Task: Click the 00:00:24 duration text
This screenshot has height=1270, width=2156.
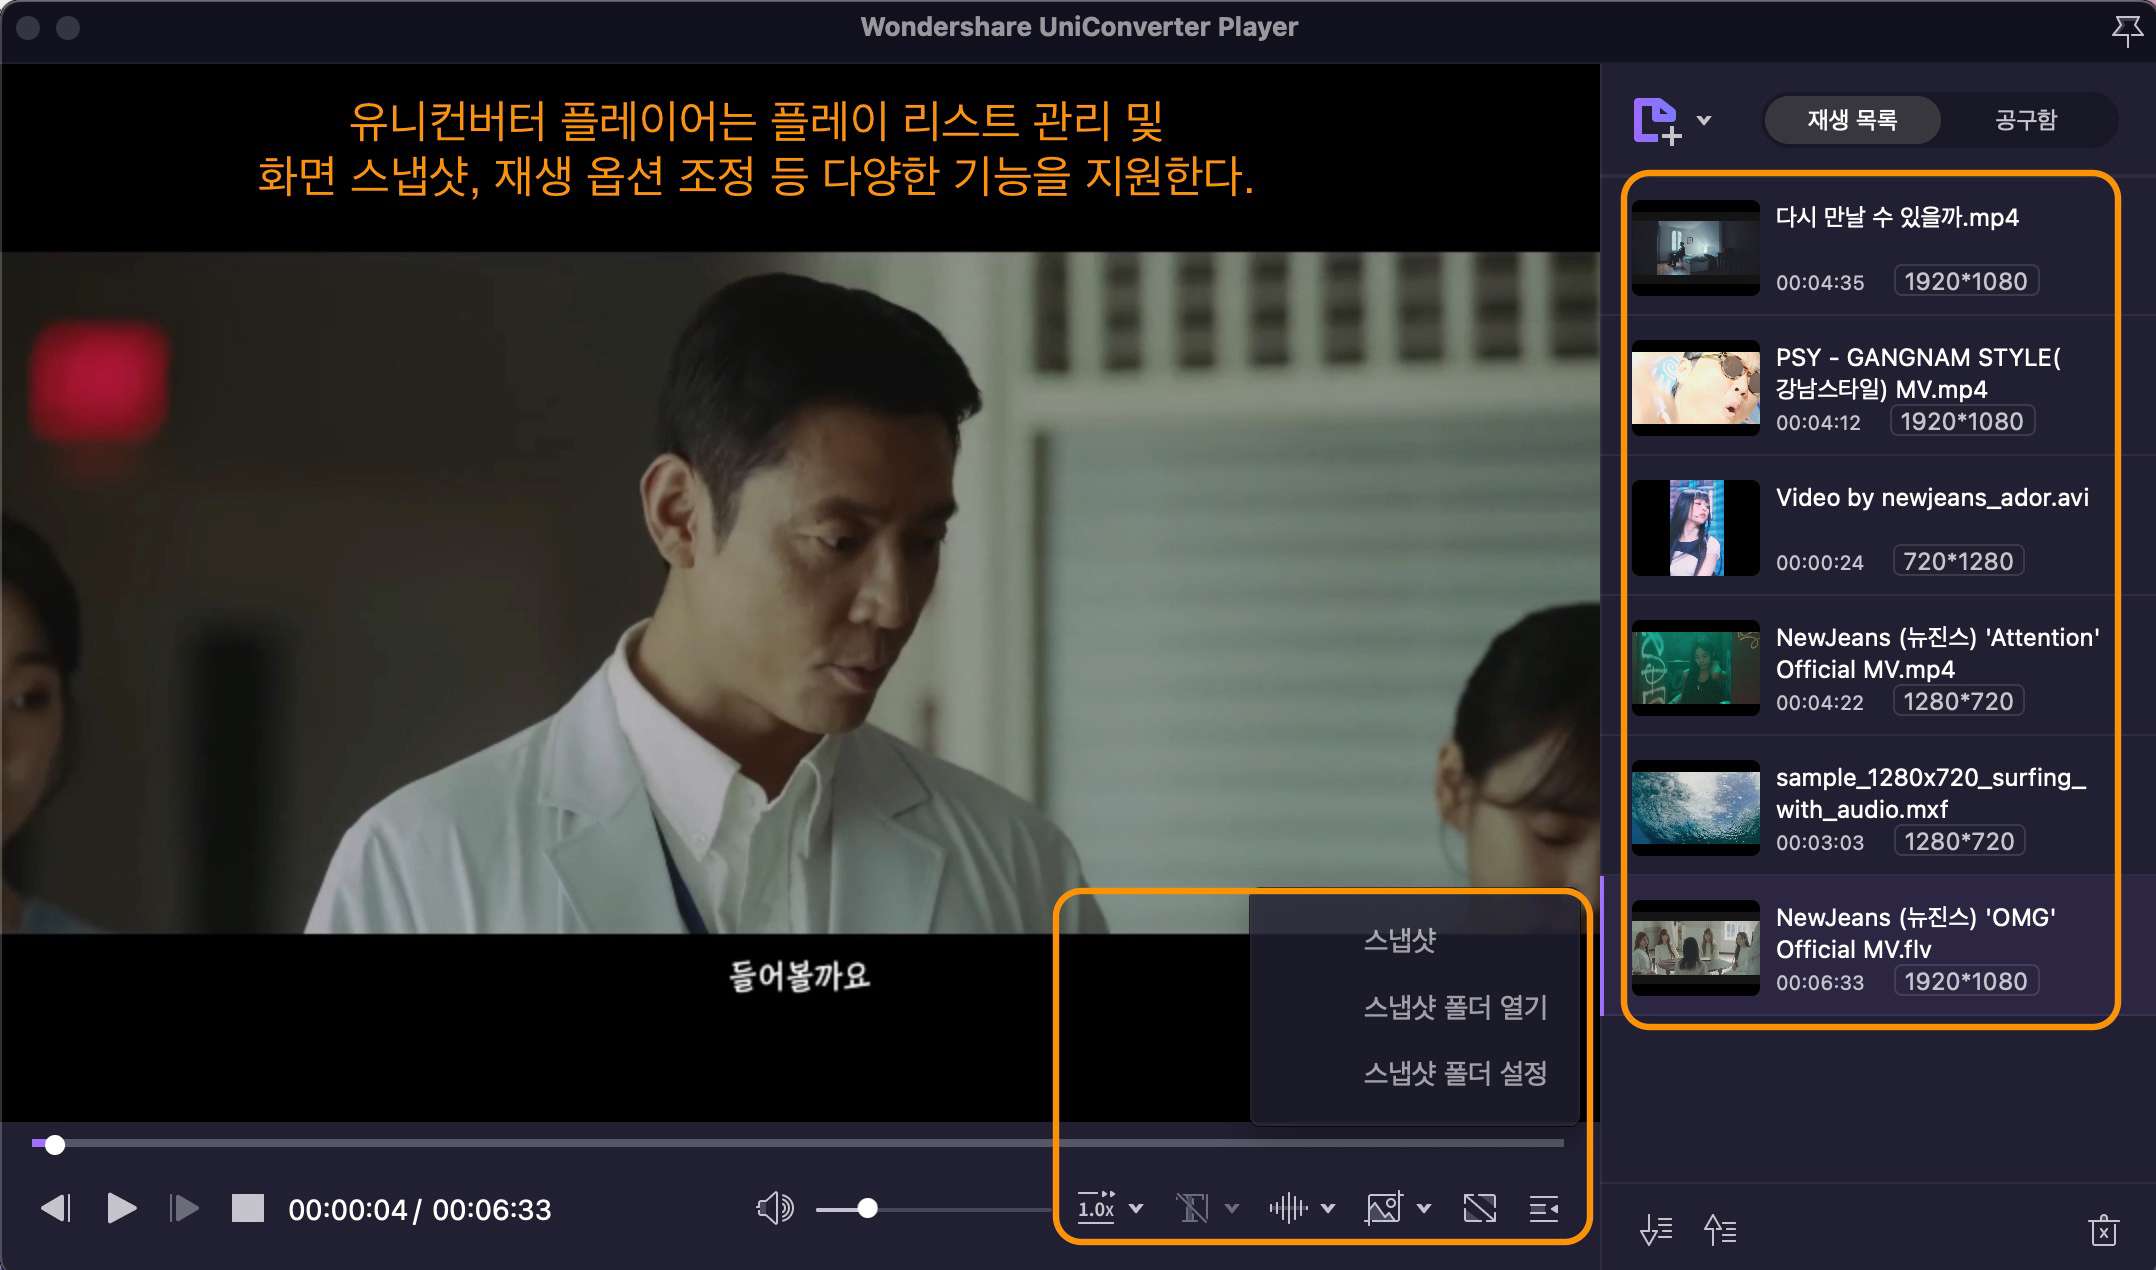Action: (1820, 563)
